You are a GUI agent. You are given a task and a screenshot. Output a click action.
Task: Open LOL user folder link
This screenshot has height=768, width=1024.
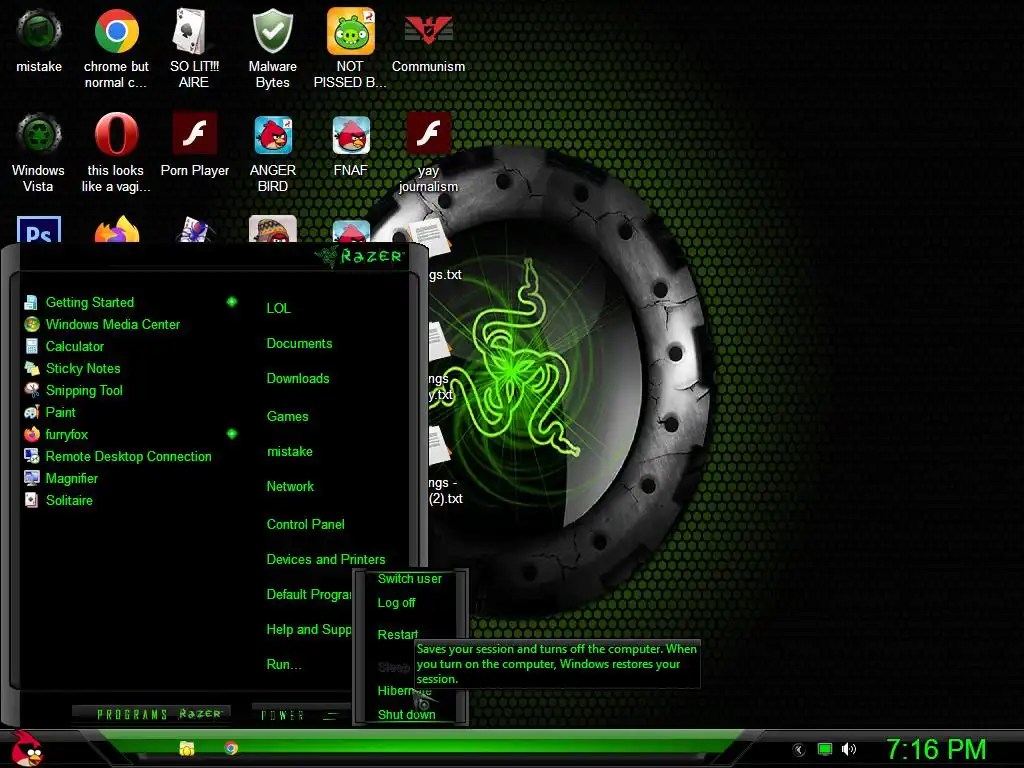[x=278, y=308]
